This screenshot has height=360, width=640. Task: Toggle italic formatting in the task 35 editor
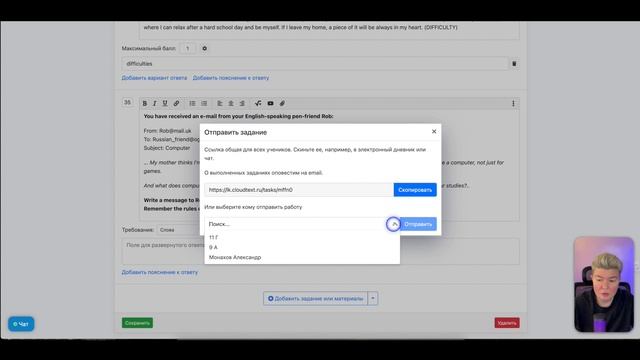pos(155,104)
